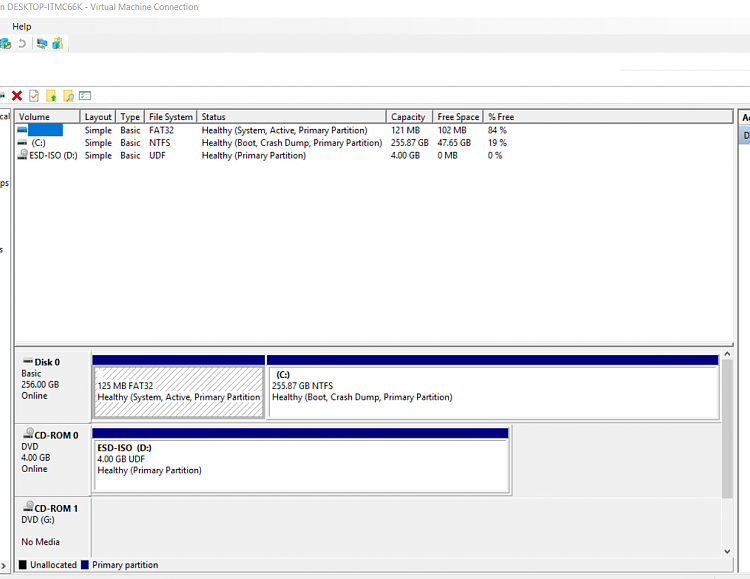Sort by the Type column header

point(130,117)
